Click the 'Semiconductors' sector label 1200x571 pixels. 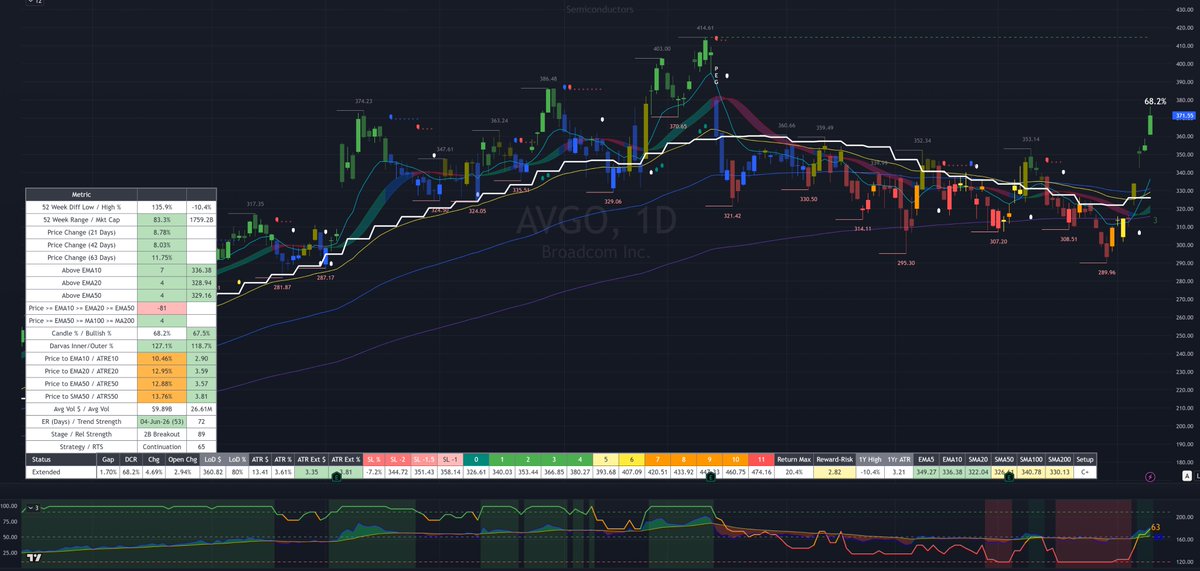click(x=598, y=9)
